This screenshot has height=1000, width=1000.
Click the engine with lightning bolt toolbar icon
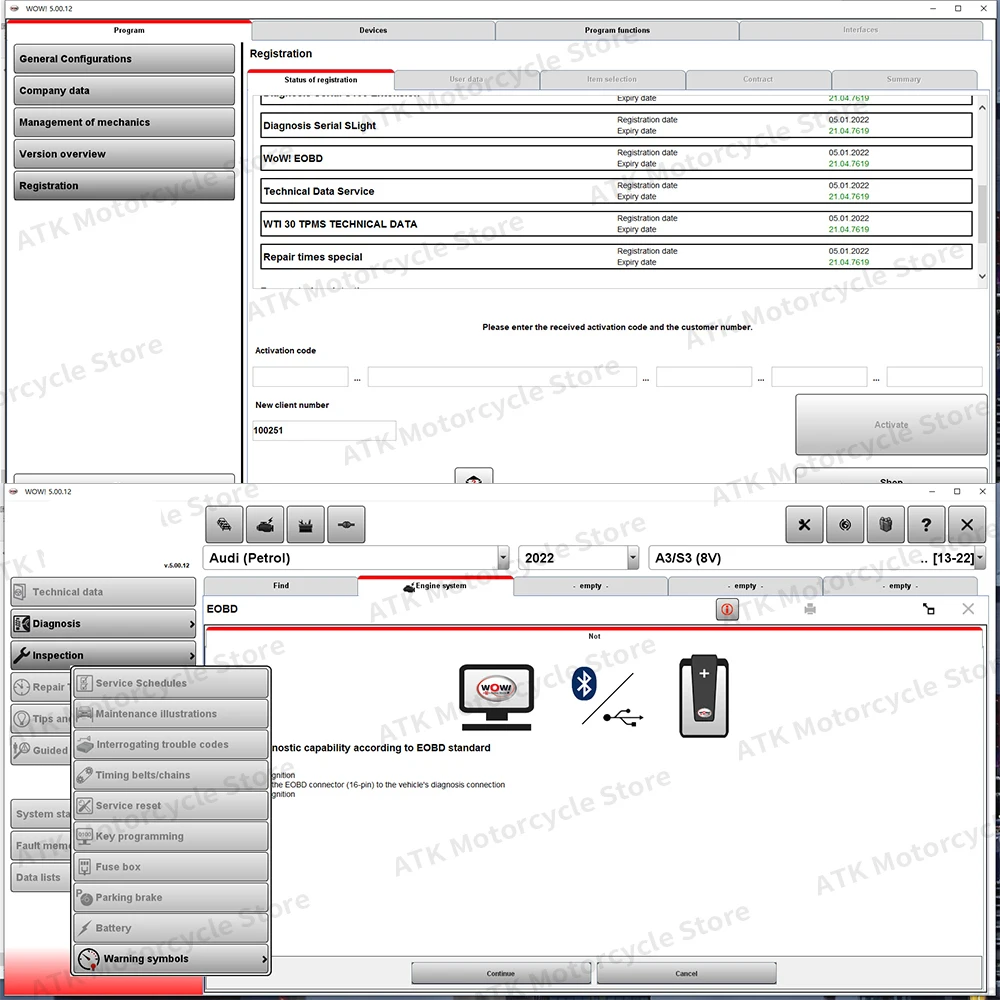click(x=265, y=524)
